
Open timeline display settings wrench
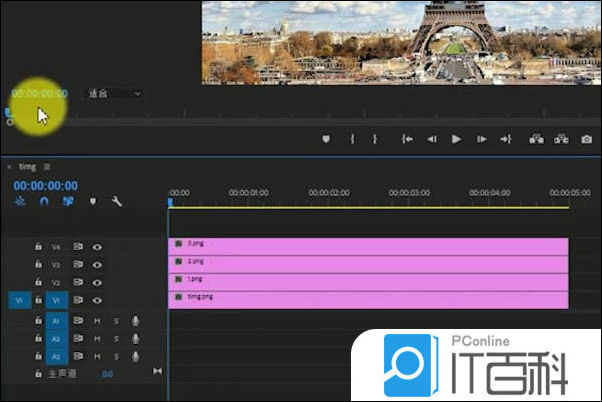pyautogui.click(x=117, y=201)
